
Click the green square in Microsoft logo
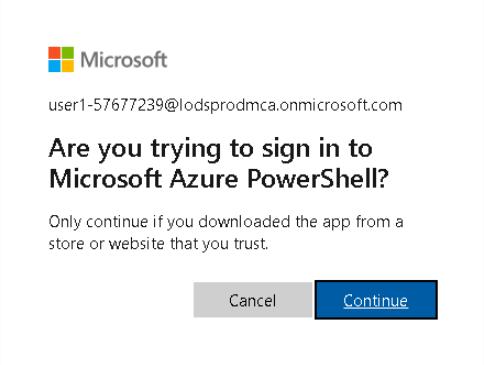pyautogui.click(x=68, y=53)
